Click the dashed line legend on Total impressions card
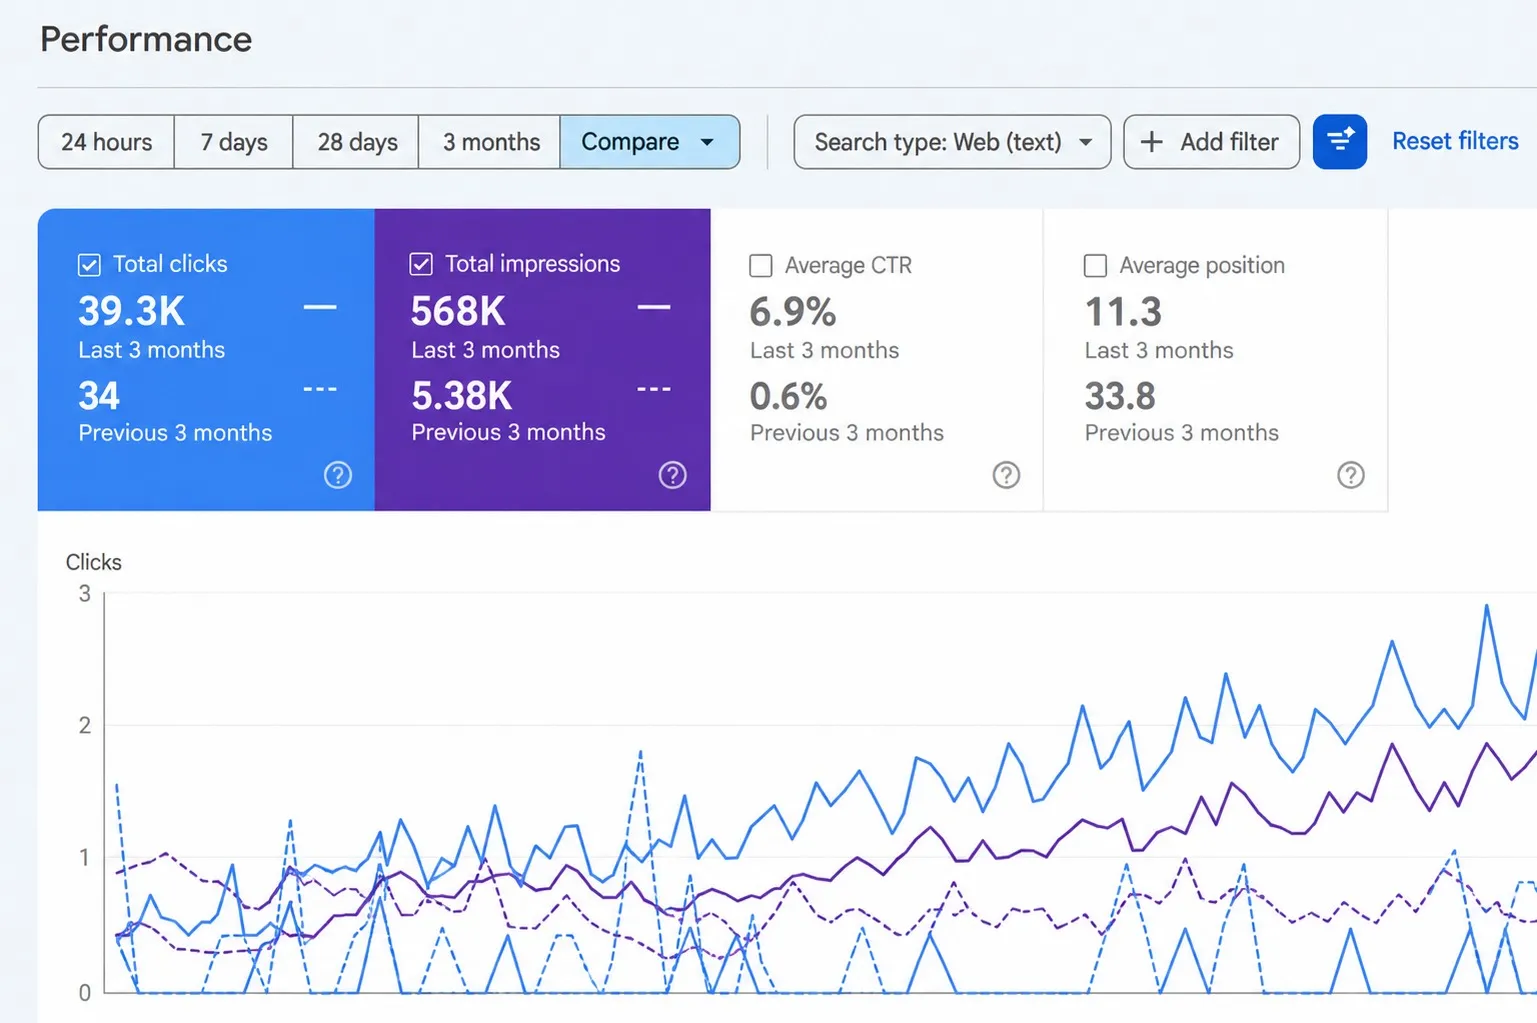Viewport: 1537px width, 1023px height. 654,389
